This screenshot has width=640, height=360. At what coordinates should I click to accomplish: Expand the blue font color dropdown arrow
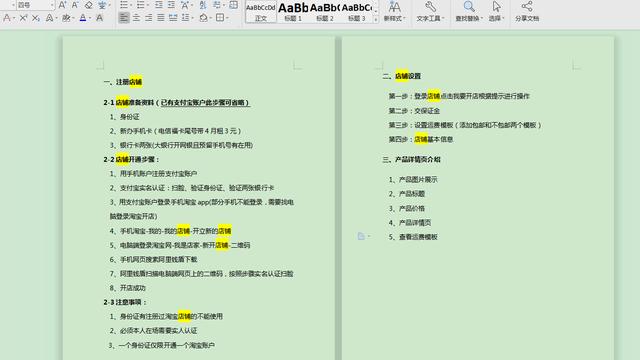click(x=90, y=18)
